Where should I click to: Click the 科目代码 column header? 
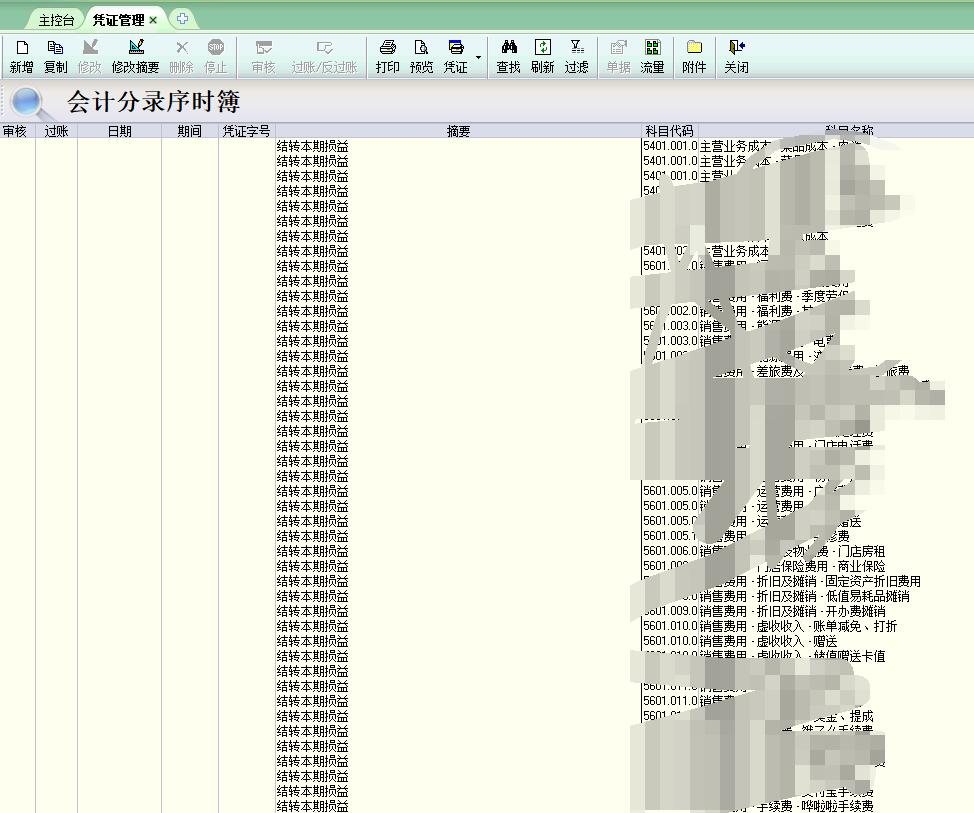tap(670, 131)
